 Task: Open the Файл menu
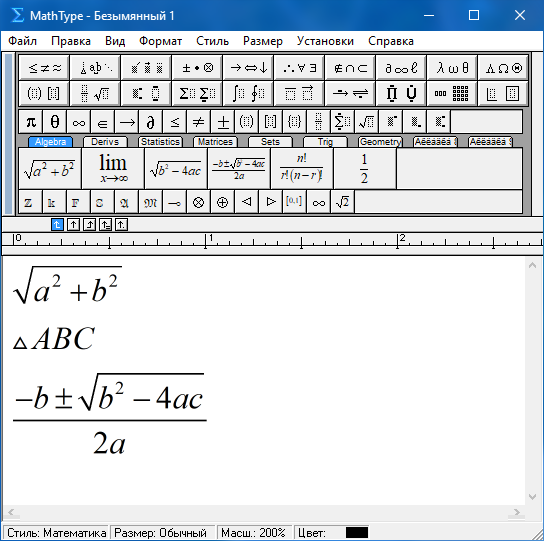coord(22,41)
